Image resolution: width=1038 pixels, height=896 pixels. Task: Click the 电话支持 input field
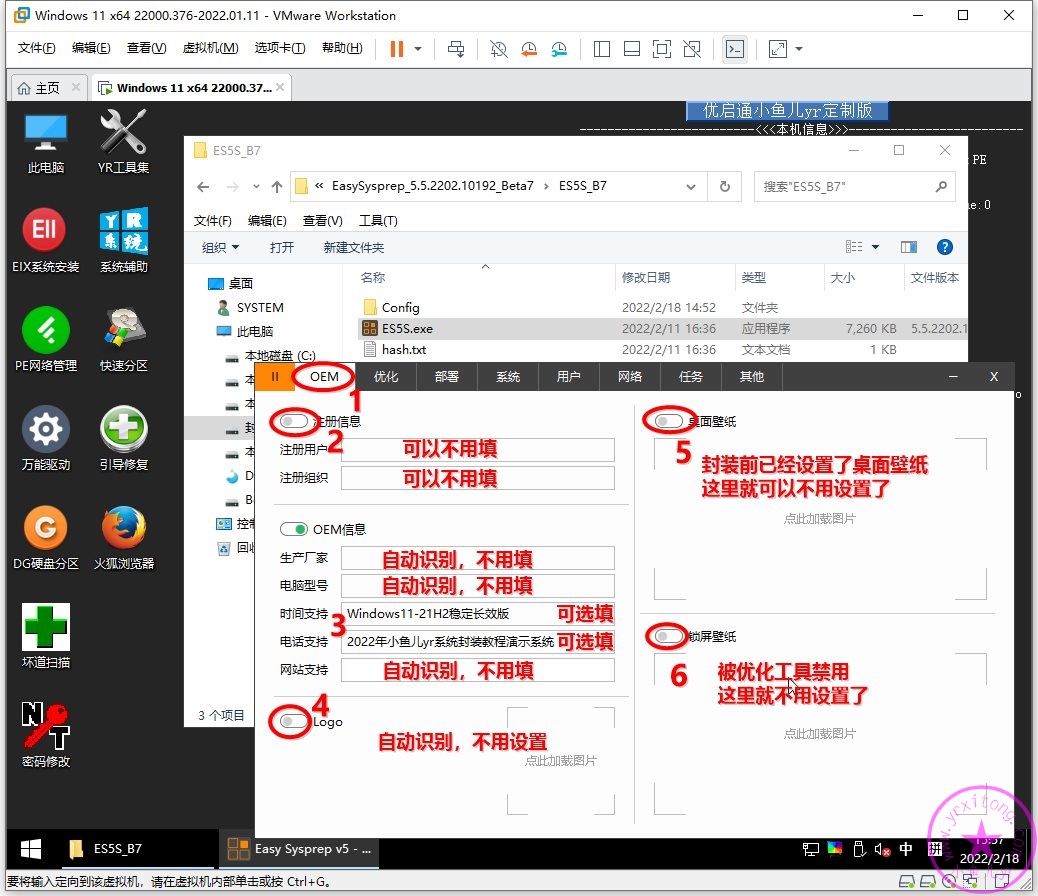[477, 642]
